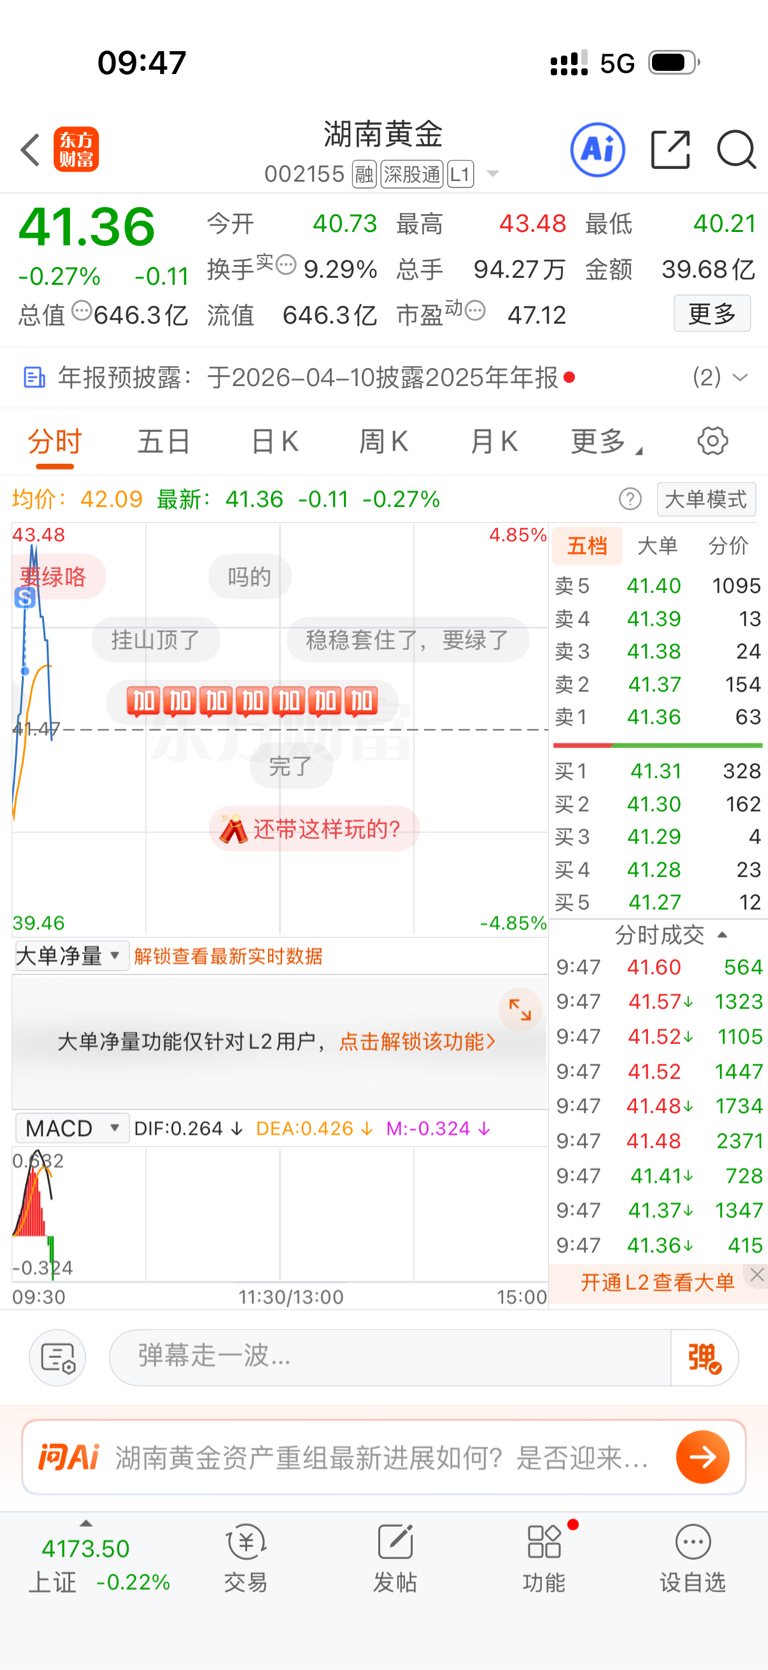Switch to the 周K tab
Viewport: 768px width, 1670px height.
click(383, 441)
